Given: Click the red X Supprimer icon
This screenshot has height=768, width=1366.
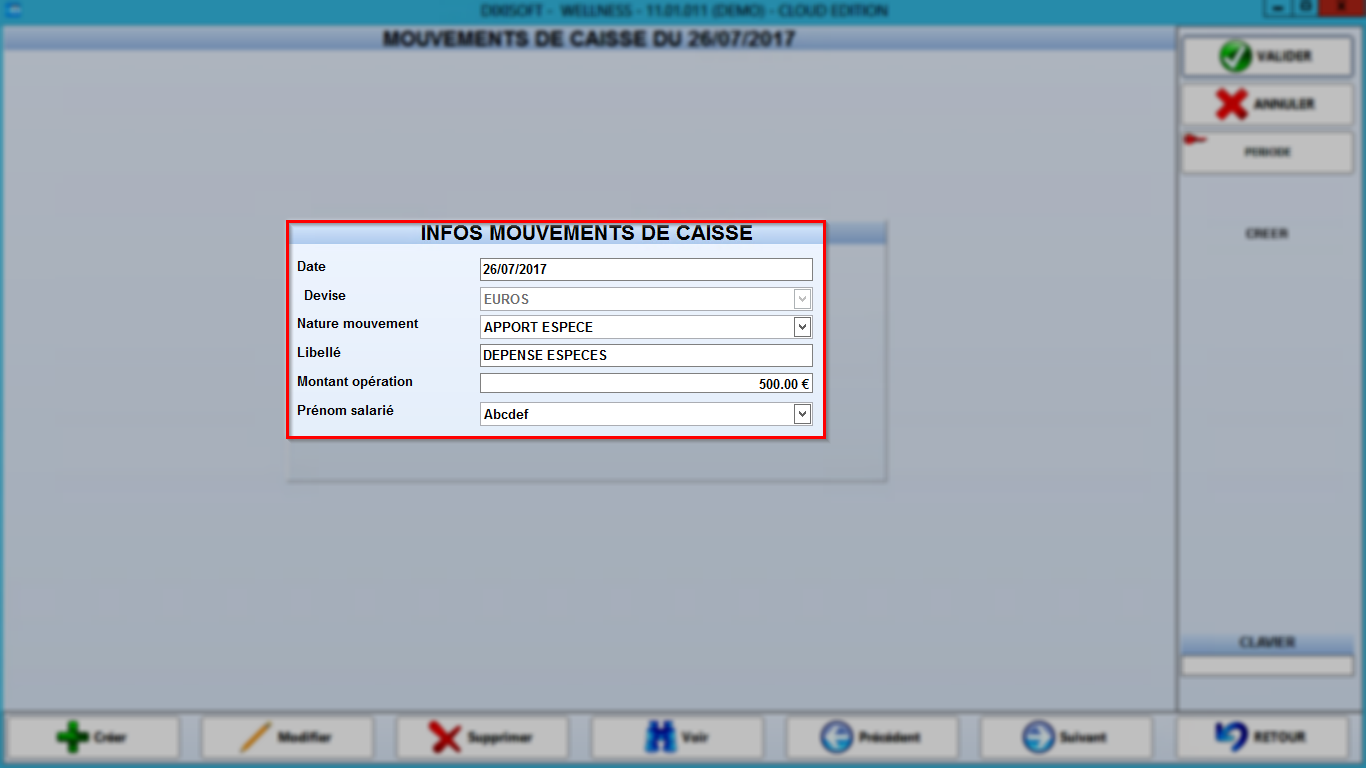Looking at the screenshot, I should click(x=445, y=738).
